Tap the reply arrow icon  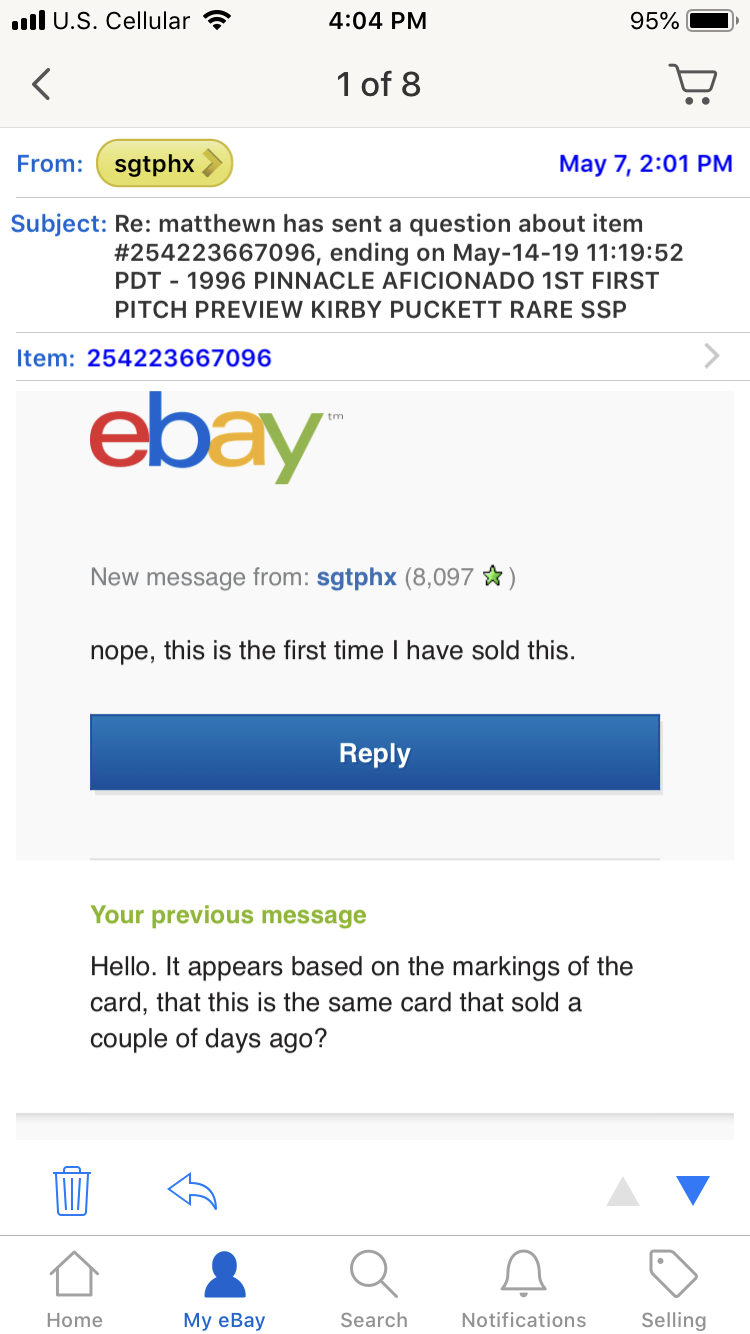[192, 1190]
